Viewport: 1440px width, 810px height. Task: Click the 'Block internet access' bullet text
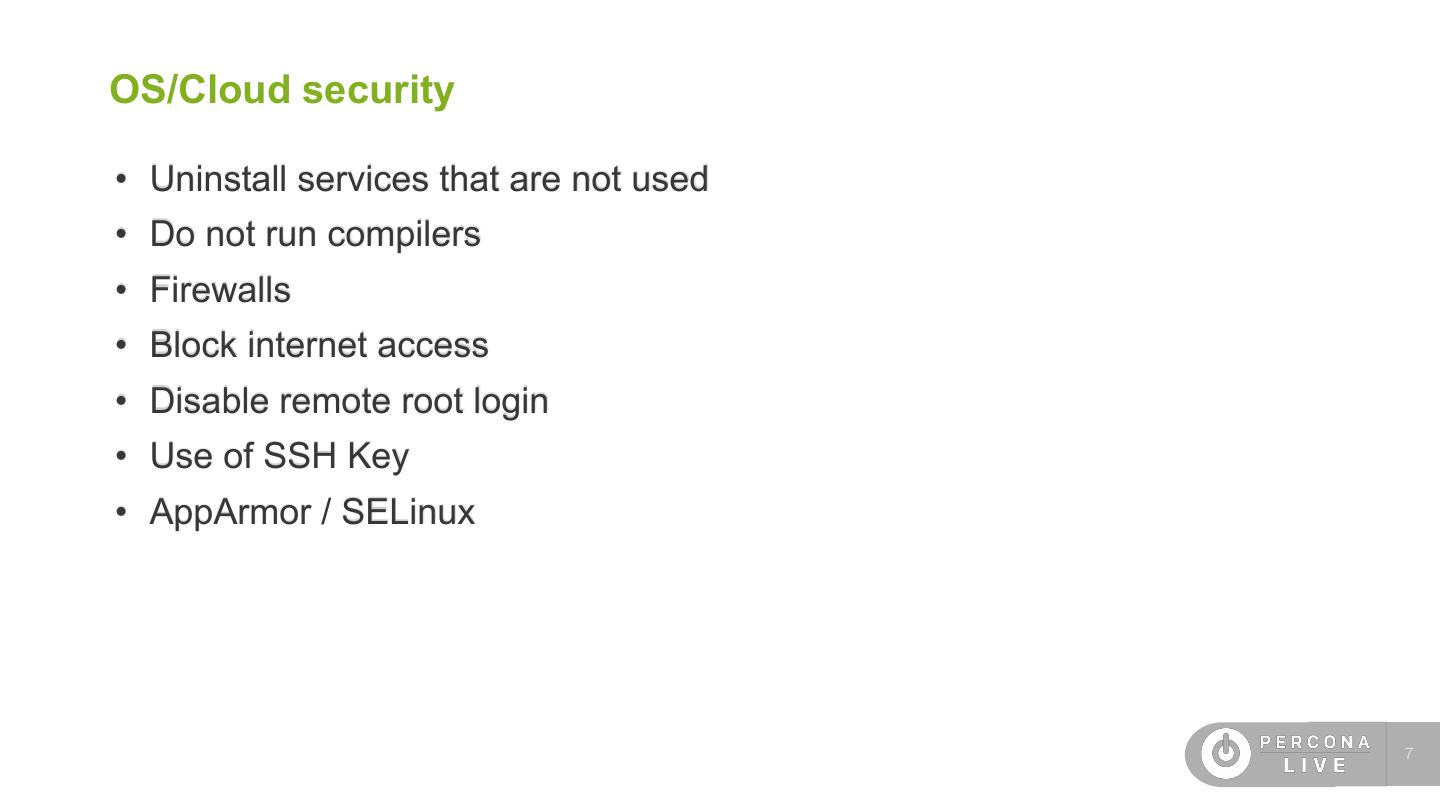(319, 345)
